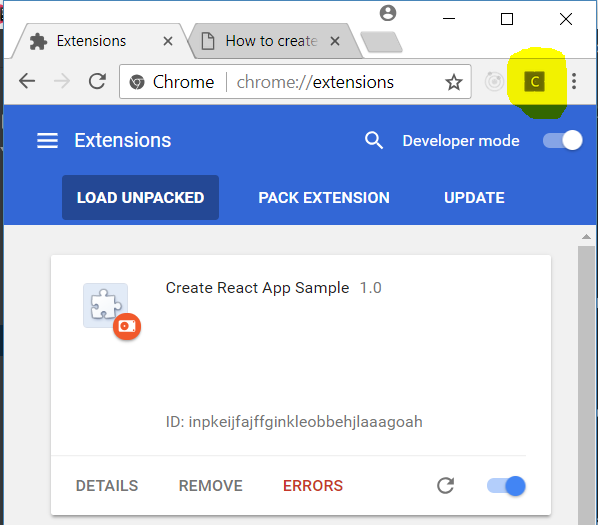The image size is (598, 525).
Task: Click UPDATE button
Action: click(x=474, y=197)
